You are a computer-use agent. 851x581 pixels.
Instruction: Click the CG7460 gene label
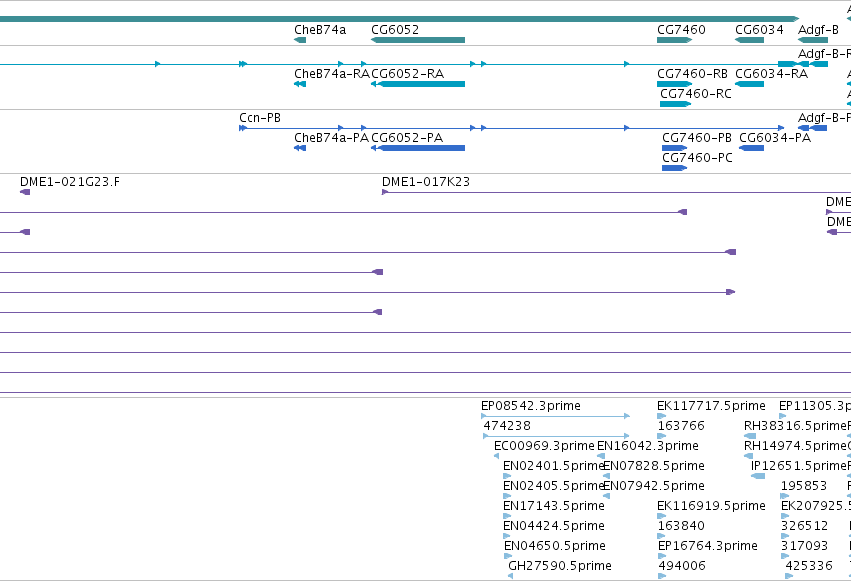point(681,30)
